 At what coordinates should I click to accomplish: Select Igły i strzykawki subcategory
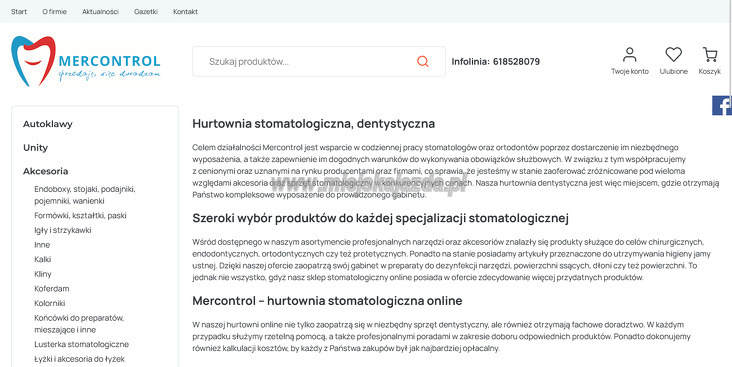click(63, 230)
